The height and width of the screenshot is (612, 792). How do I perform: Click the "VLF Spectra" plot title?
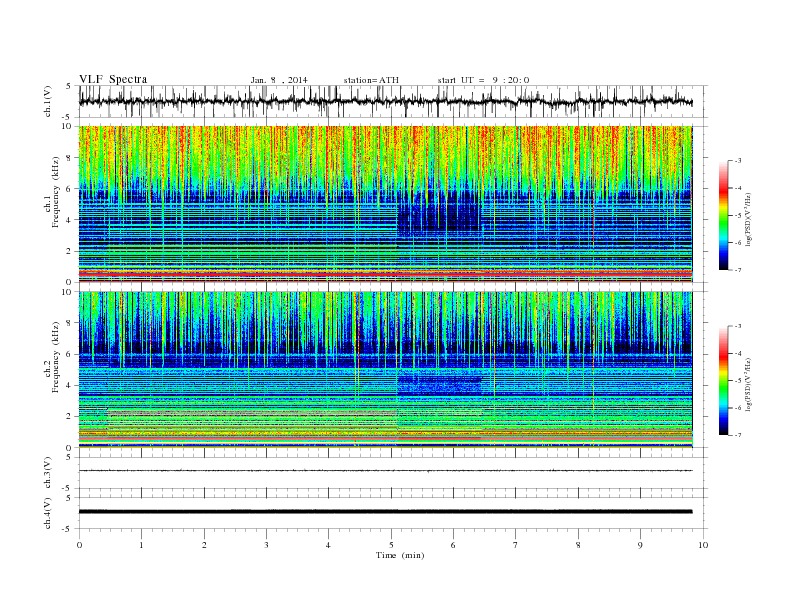113,79
